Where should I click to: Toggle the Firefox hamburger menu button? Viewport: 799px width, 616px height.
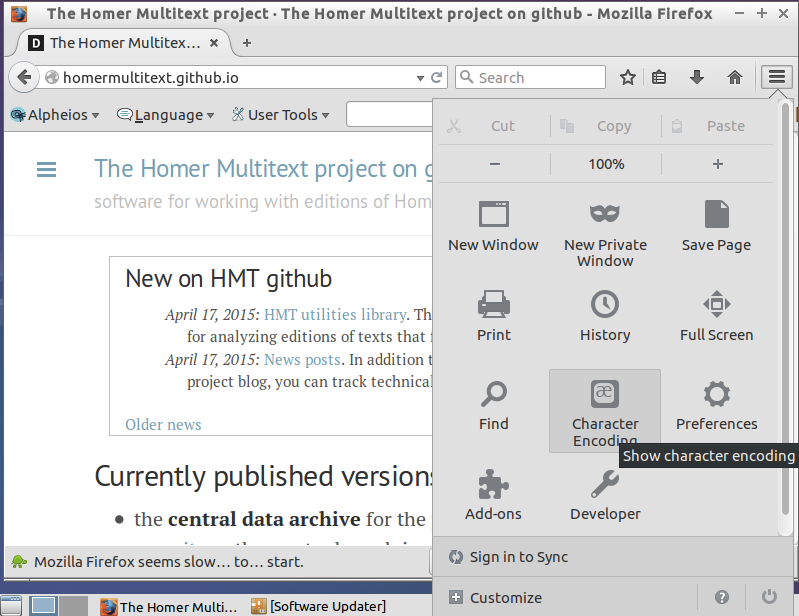[777, 77]
